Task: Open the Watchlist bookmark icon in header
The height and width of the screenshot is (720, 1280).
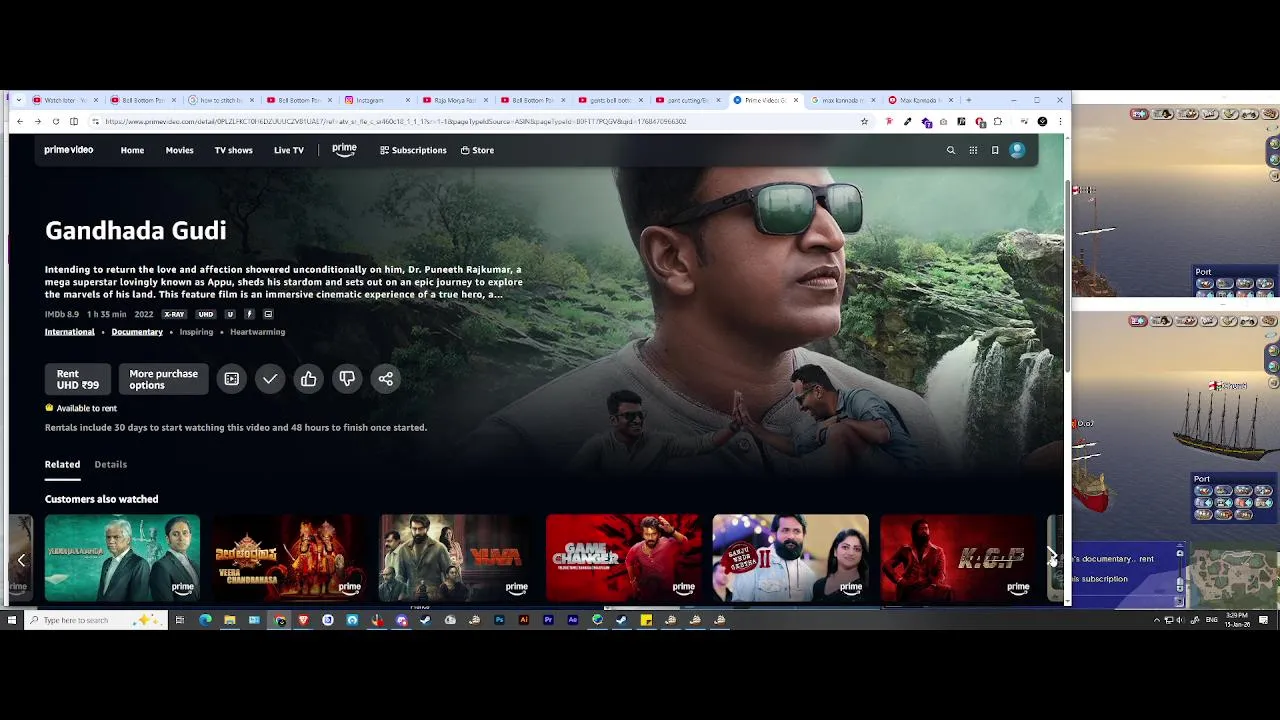Action: click(995, 150)
